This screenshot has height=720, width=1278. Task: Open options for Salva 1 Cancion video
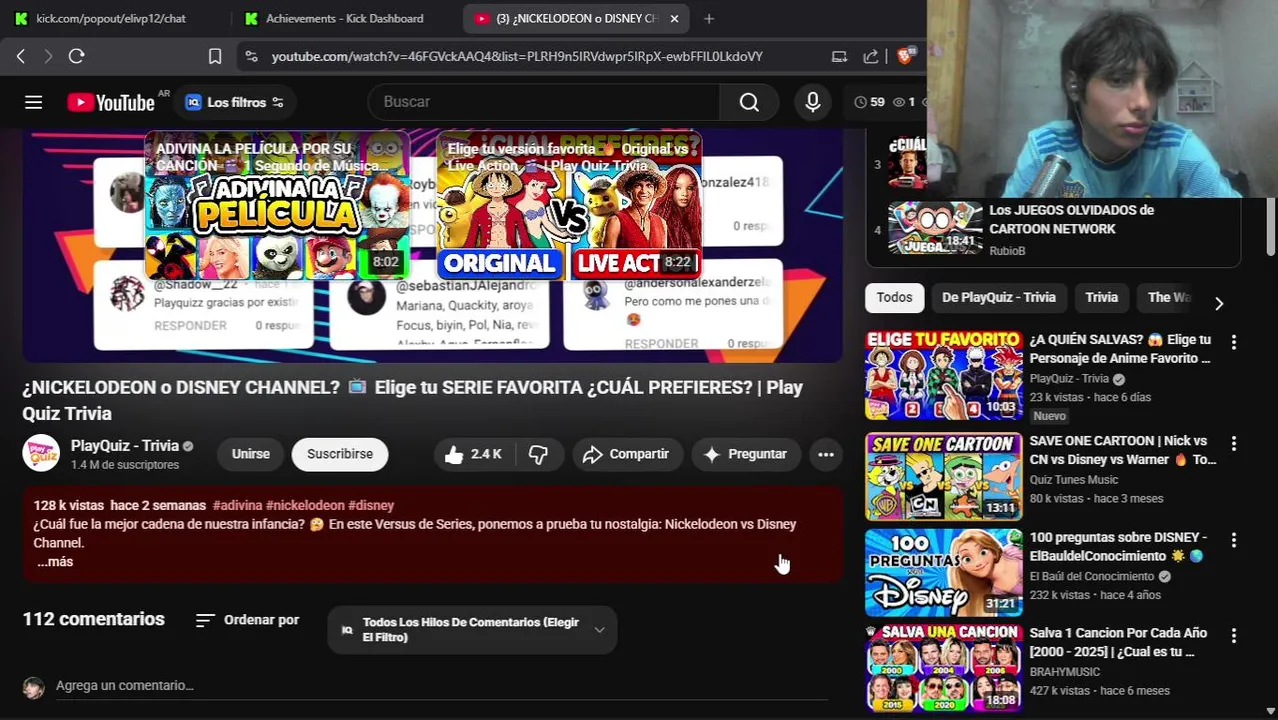1233,636
